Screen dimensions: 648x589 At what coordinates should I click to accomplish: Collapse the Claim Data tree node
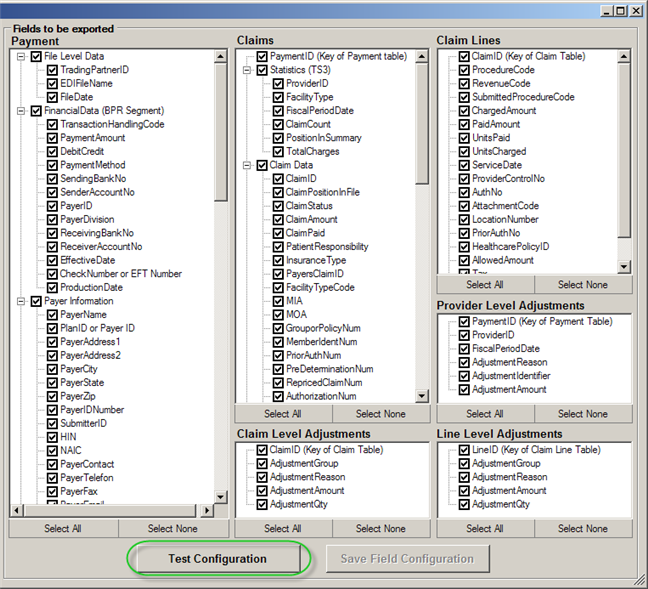click(x=246, y=165)
